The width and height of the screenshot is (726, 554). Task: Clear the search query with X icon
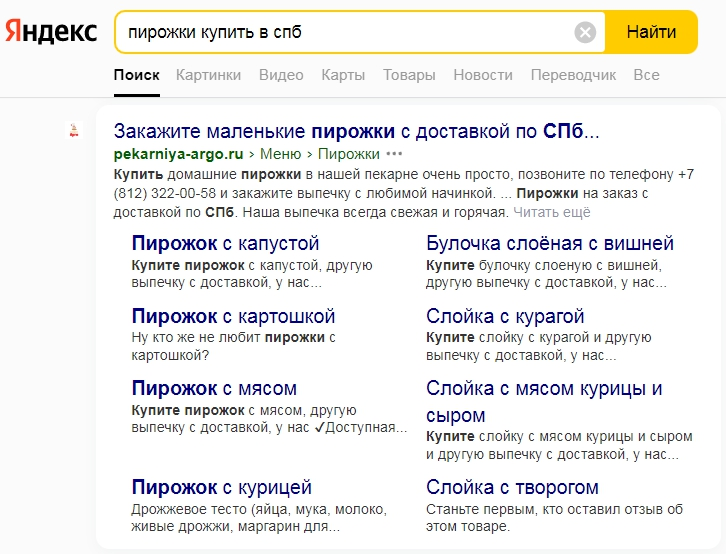pos(585,32)
